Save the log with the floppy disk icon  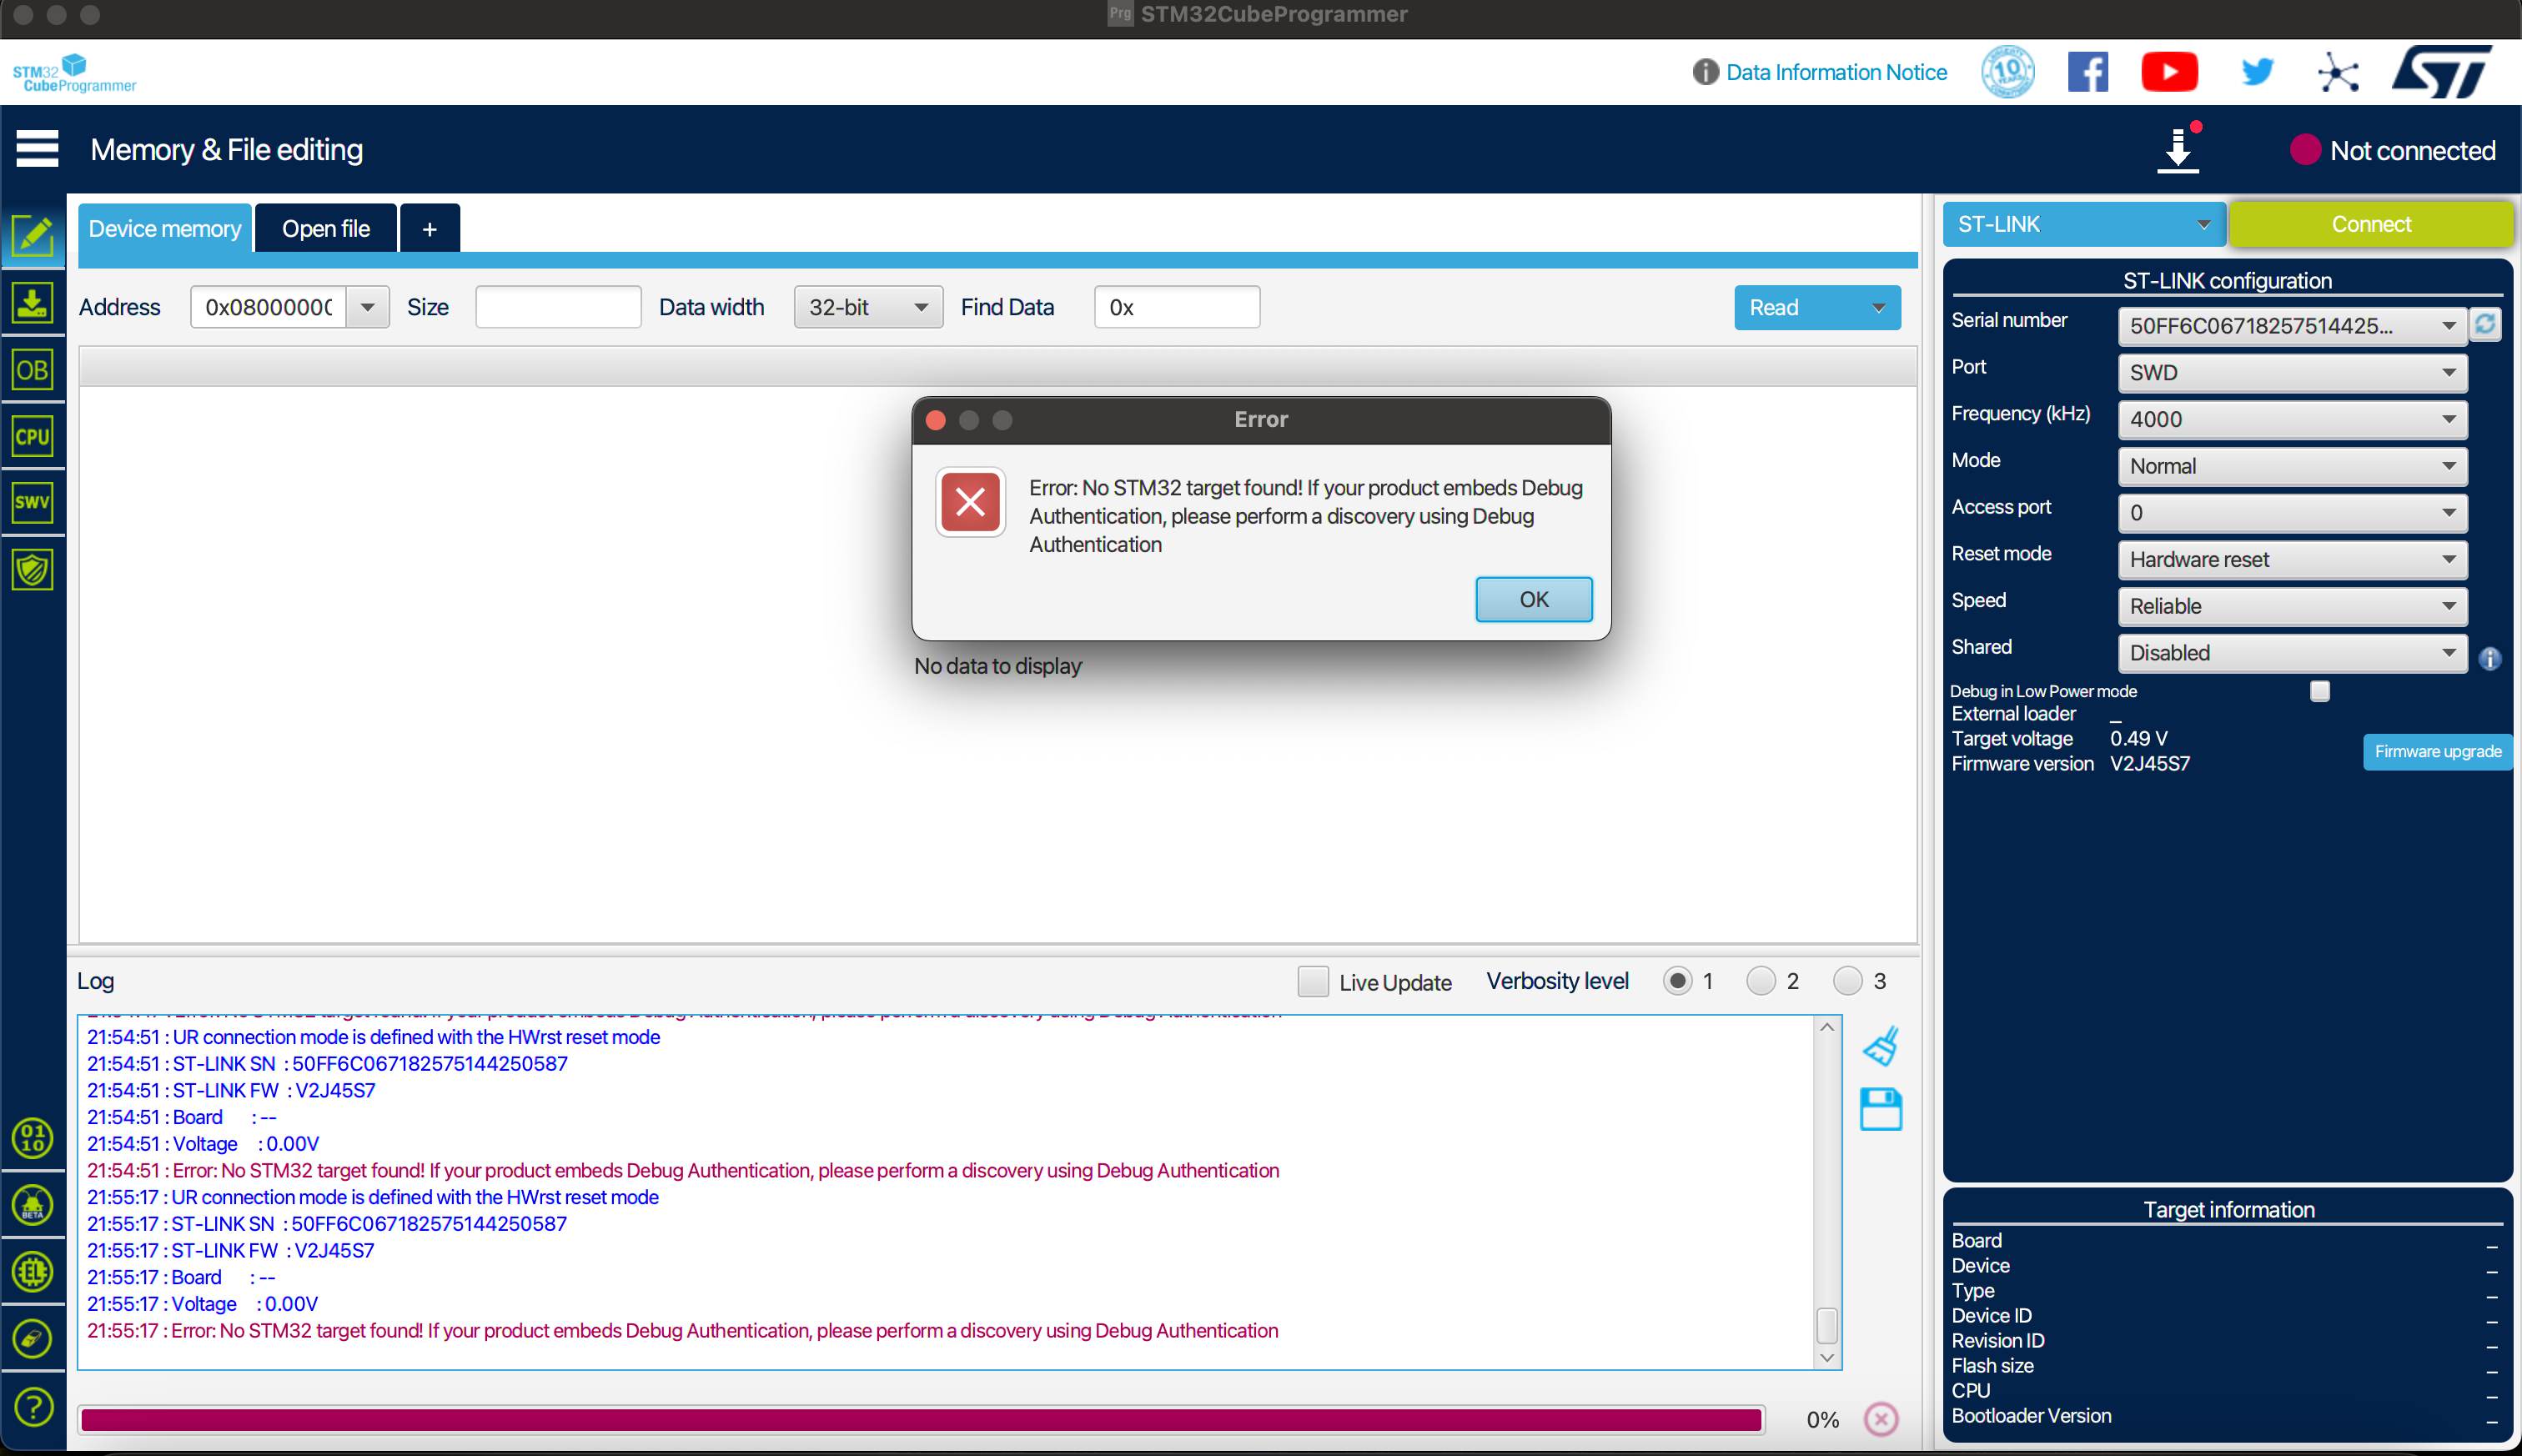point(1880,1110)
